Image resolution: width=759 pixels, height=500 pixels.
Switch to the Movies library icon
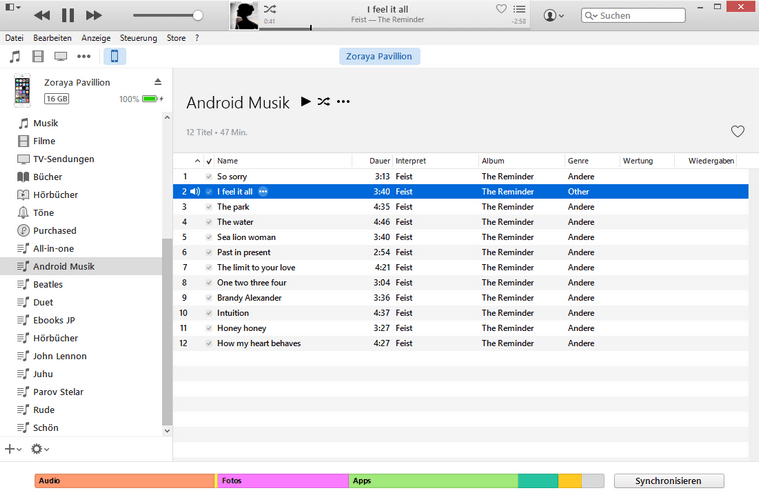point(38,56)
